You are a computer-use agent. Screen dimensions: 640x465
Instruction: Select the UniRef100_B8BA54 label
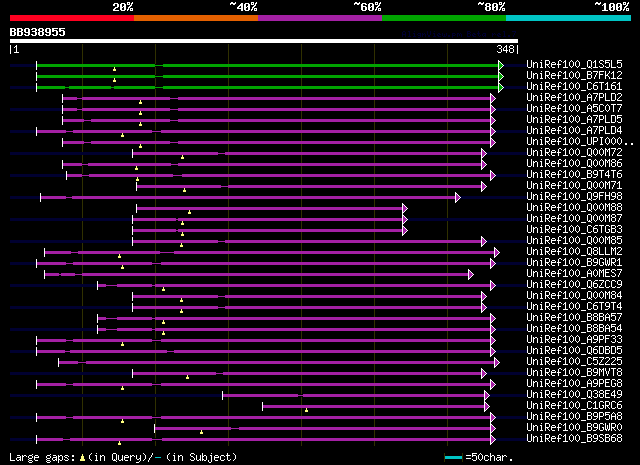(574, 328)
